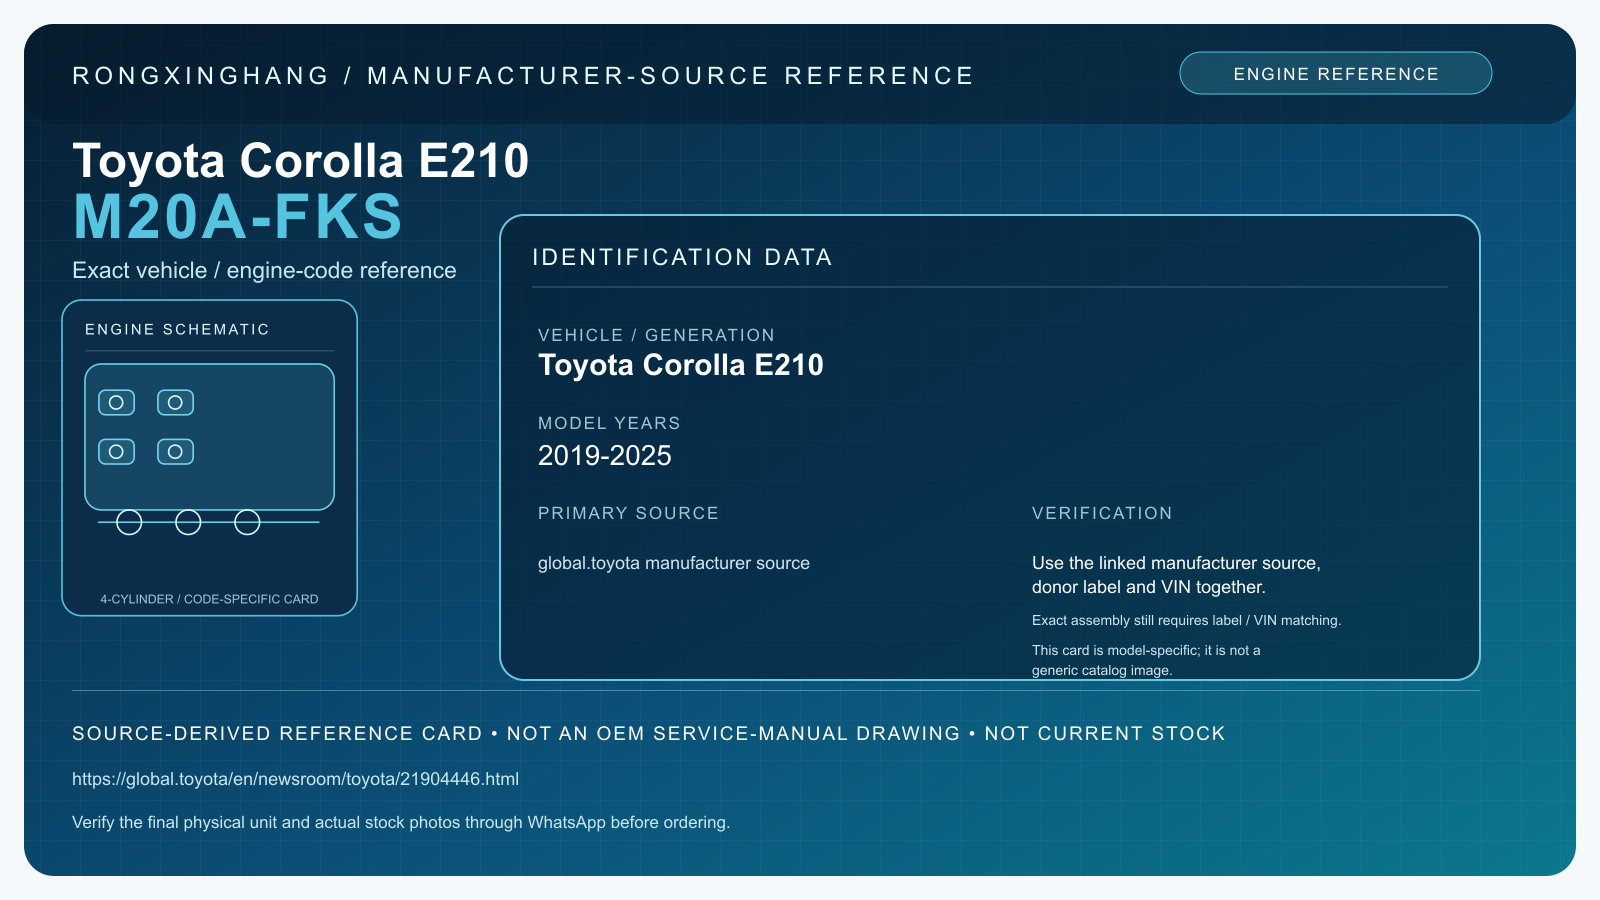
Task: Select the MODEL YEARS field label
Action: tap(609, 423)
